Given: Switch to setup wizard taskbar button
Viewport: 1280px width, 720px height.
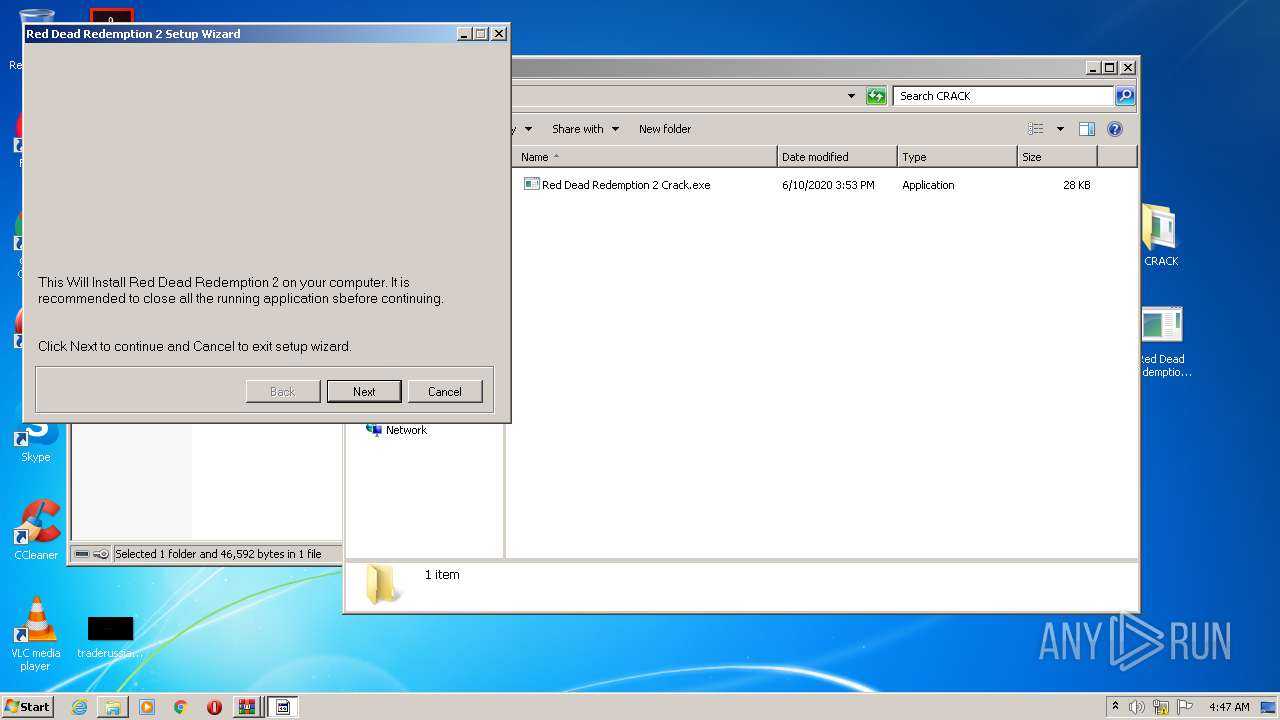Looking at the screenshot, I should [283, 707].
